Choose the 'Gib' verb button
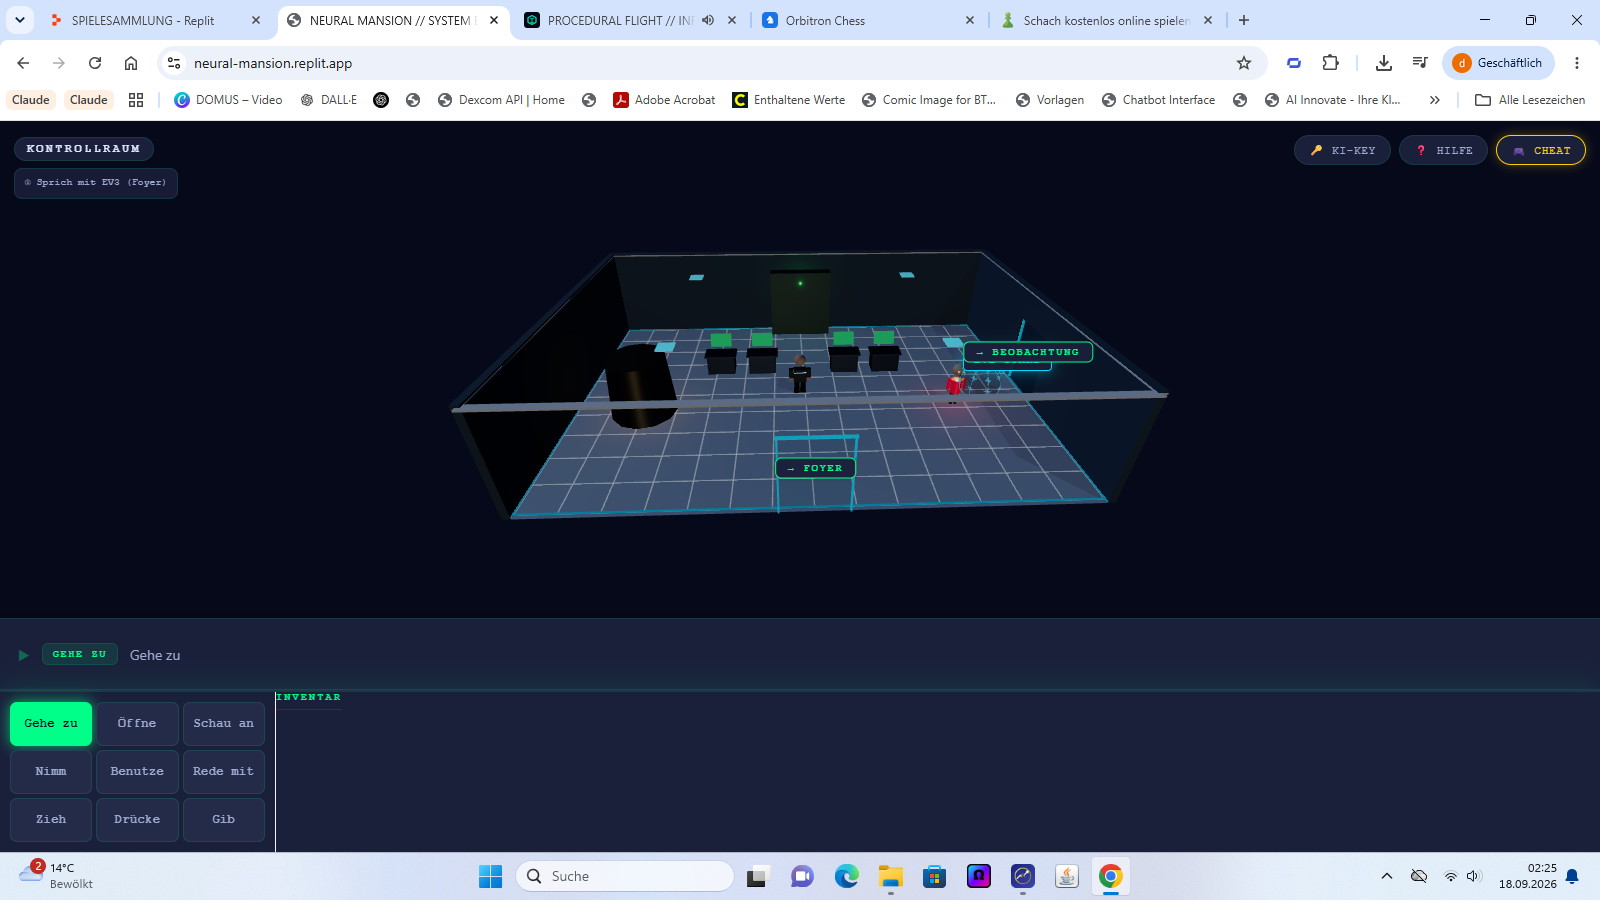1600x900 pixels. pos(224,819)
